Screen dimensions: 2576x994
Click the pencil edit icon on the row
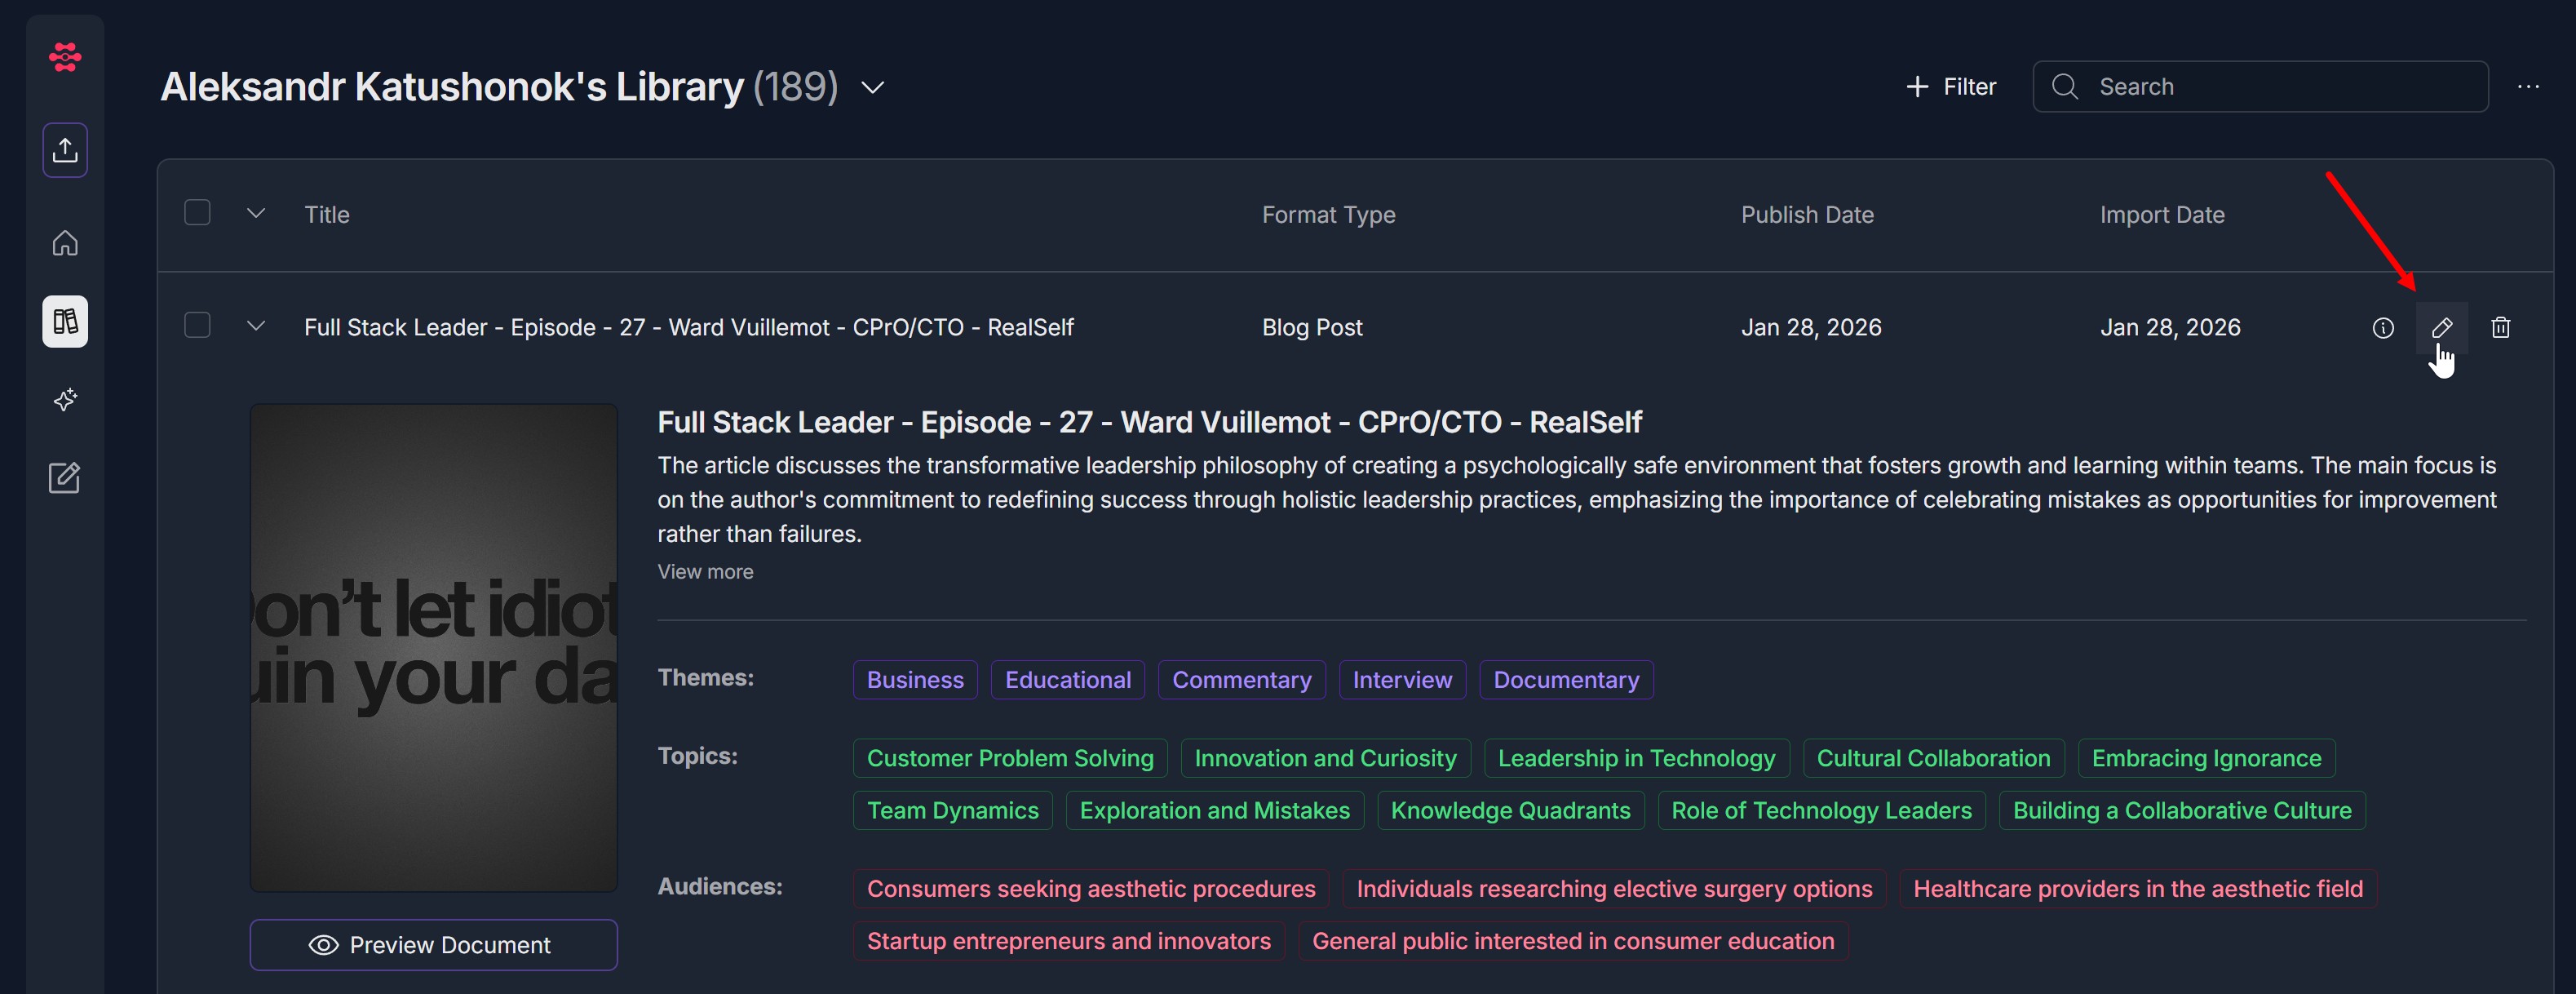coord(2441,328)
